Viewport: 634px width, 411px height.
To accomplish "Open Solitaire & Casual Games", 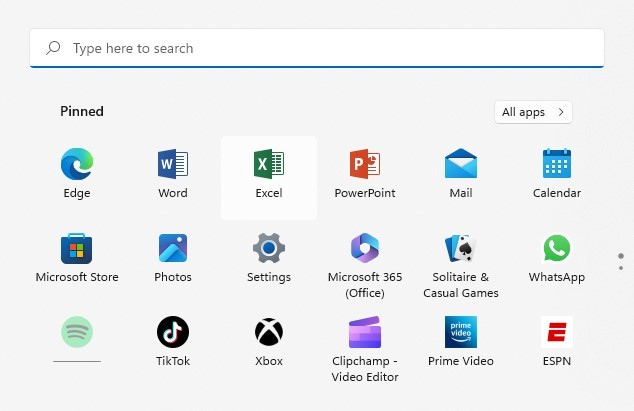I will click(461, 265).
